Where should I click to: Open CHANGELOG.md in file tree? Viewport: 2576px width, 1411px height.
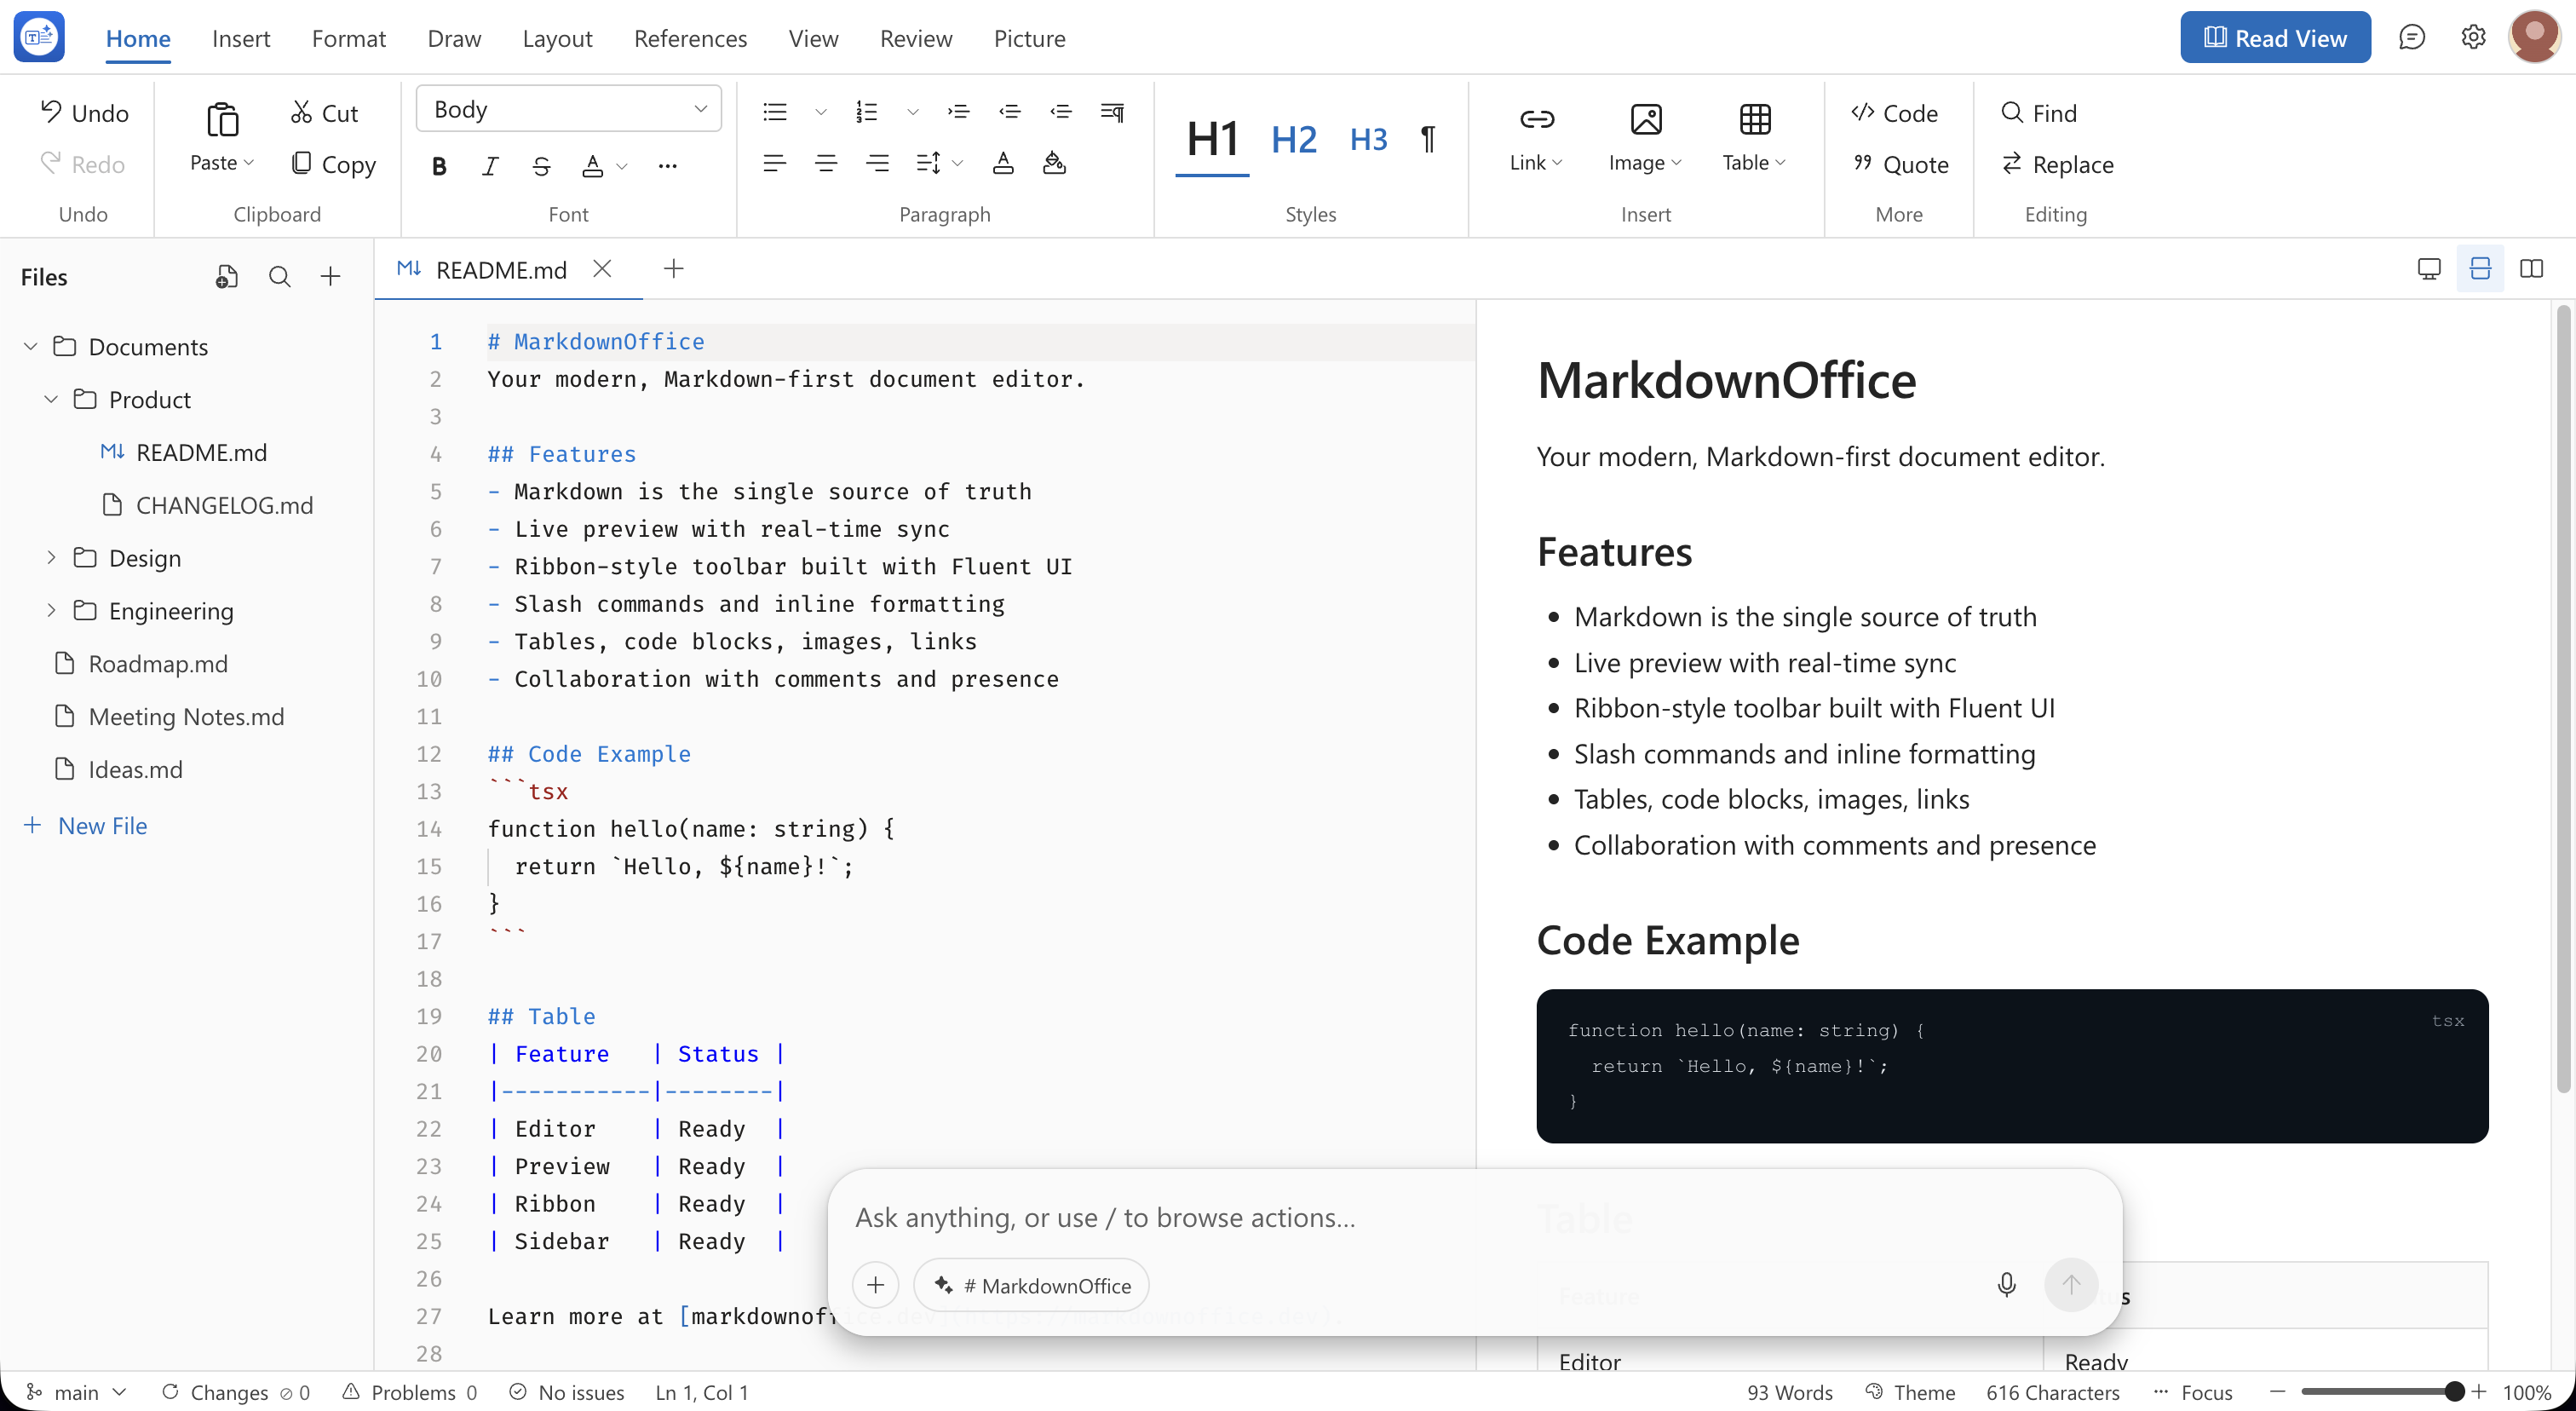[x=209, y=505]
